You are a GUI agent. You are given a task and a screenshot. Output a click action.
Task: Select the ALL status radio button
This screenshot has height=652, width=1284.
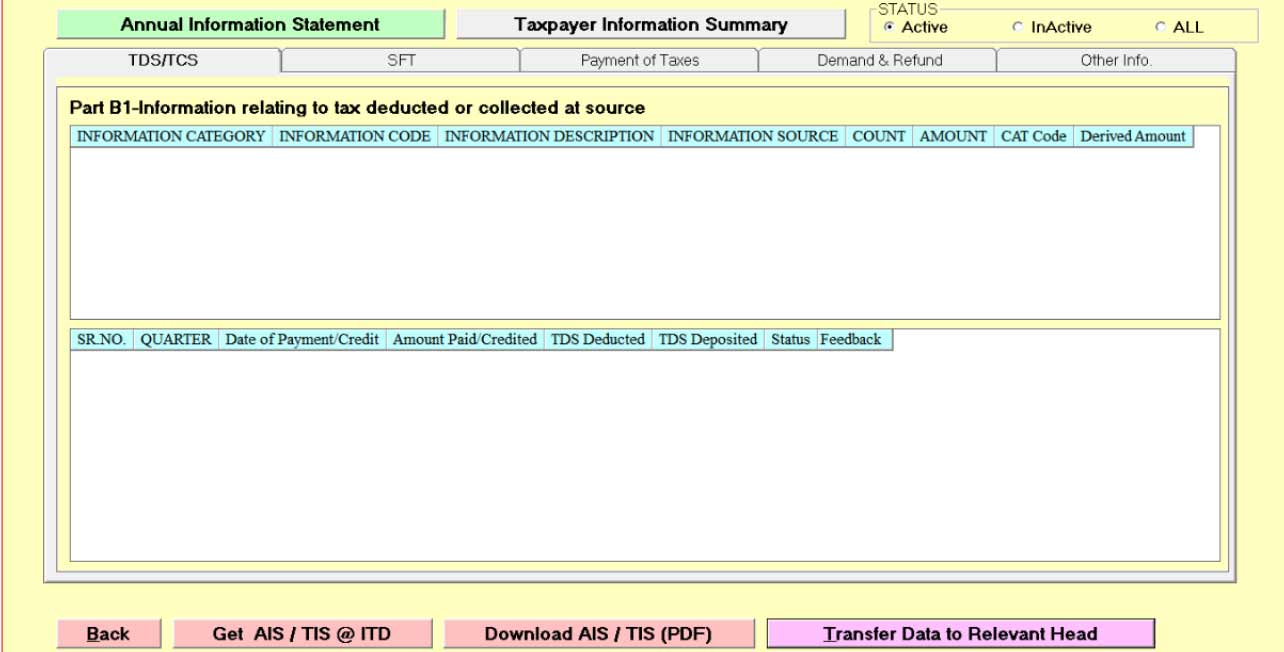[1160, 27]
